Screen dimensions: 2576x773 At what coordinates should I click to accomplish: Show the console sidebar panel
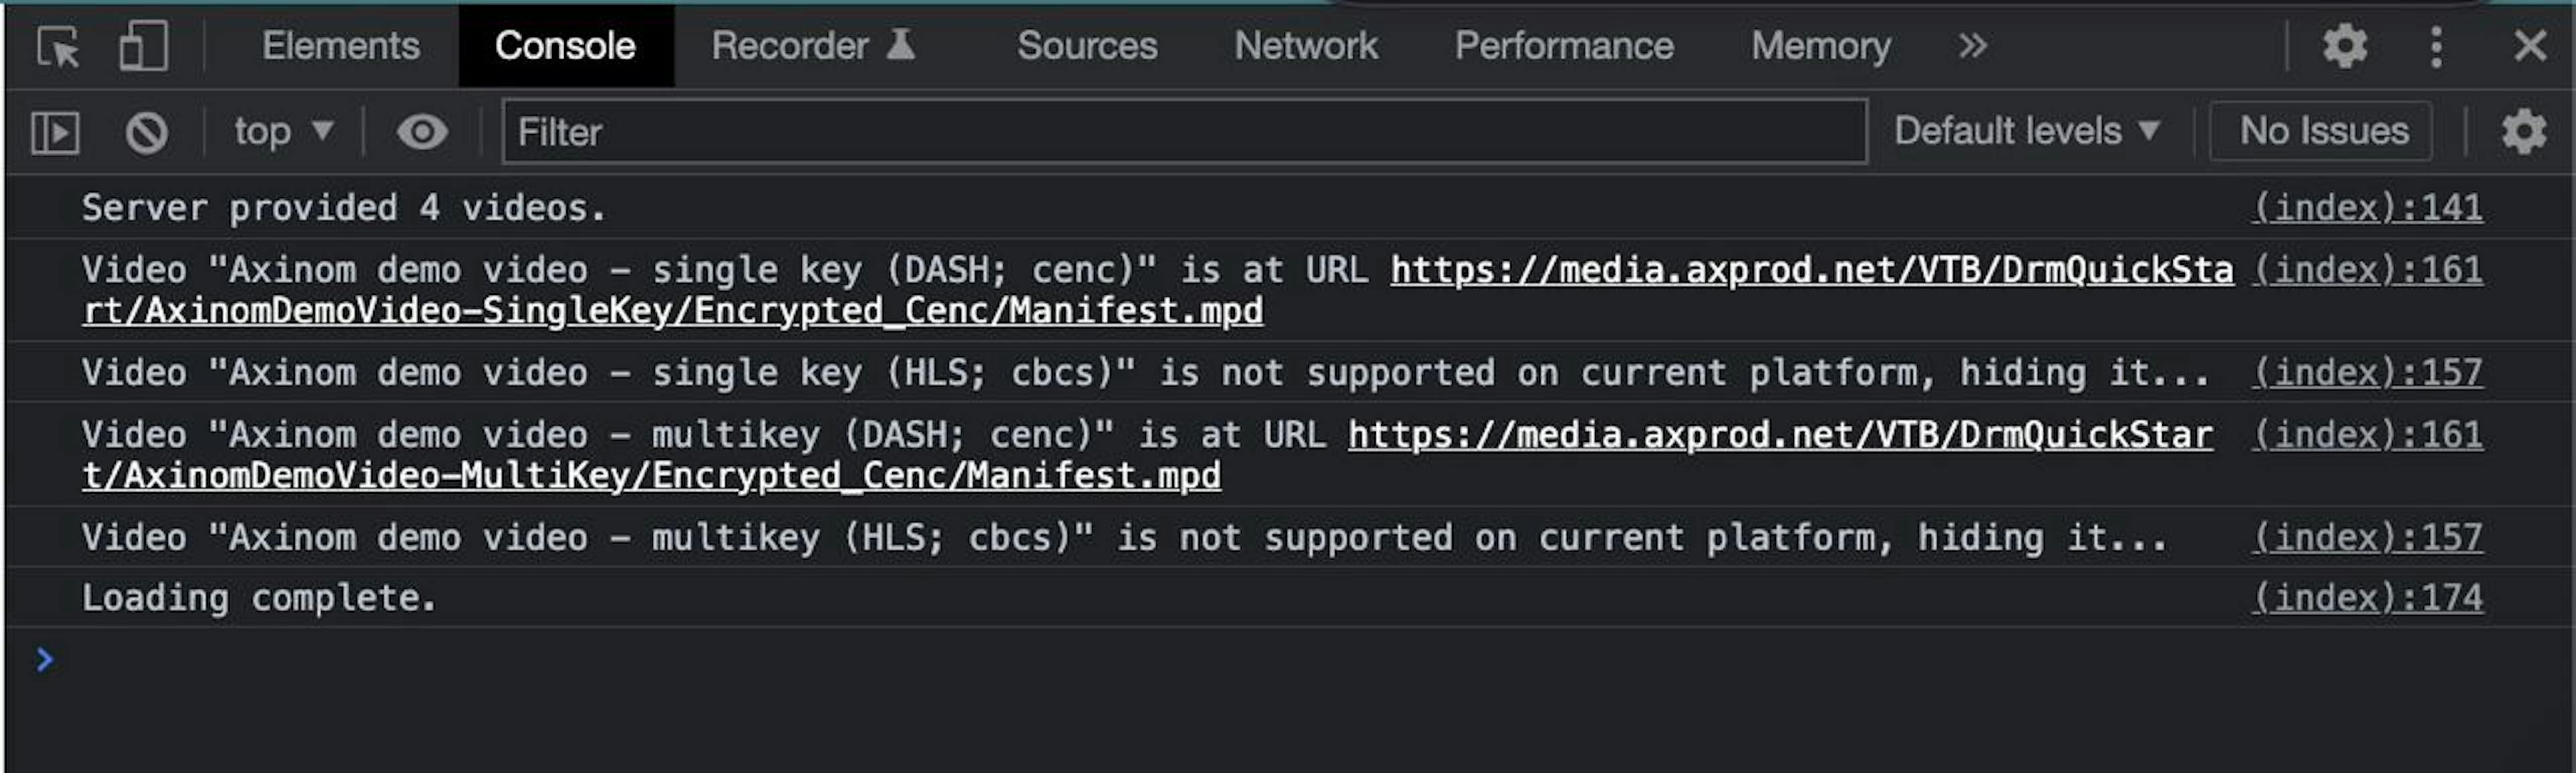pyautogui.click(x=55, y=132)
